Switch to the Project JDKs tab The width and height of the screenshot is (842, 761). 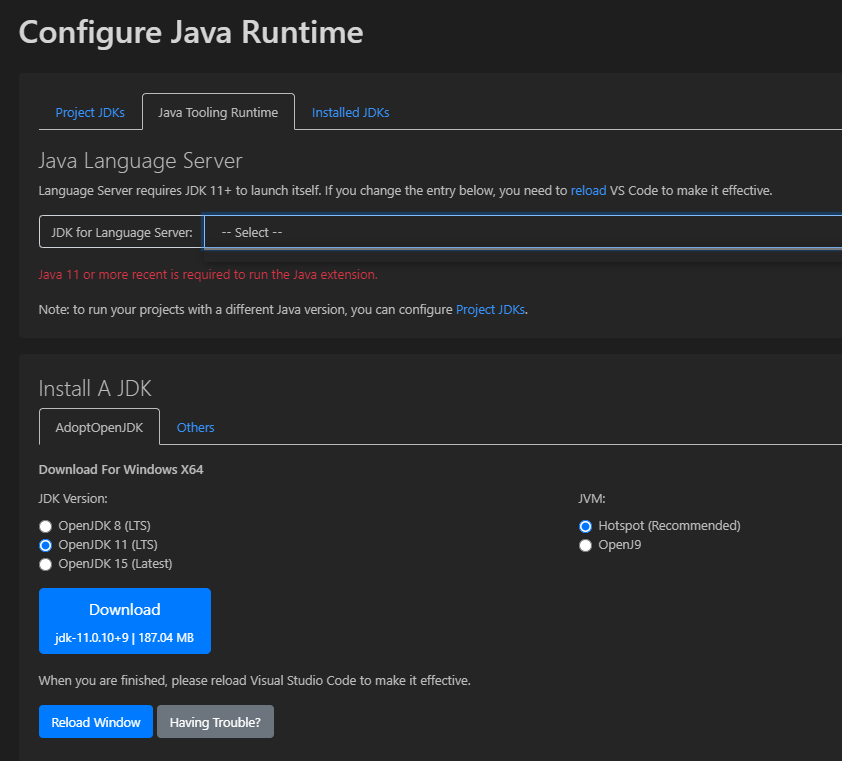coord(90,112)
